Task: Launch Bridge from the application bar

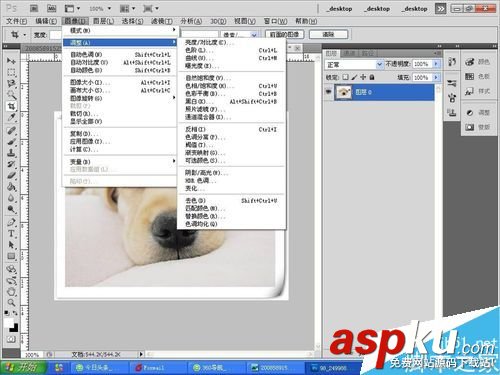Action: point(34,8)
